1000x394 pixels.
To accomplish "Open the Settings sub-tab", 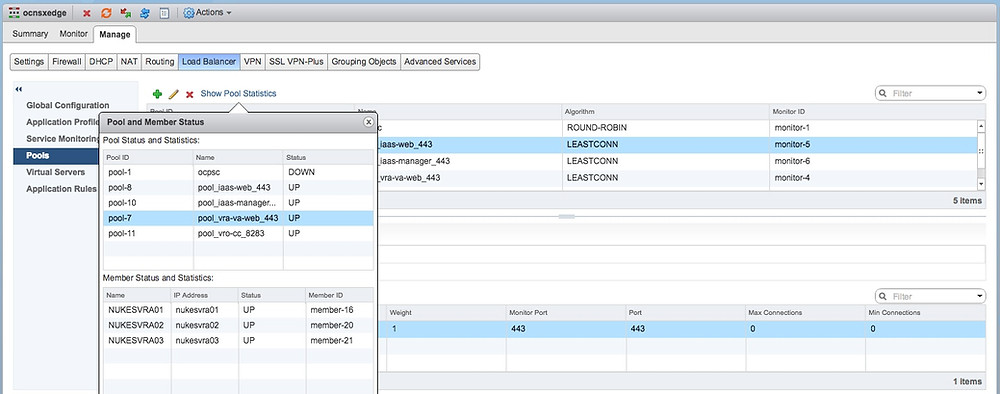I will click(29, 62).
